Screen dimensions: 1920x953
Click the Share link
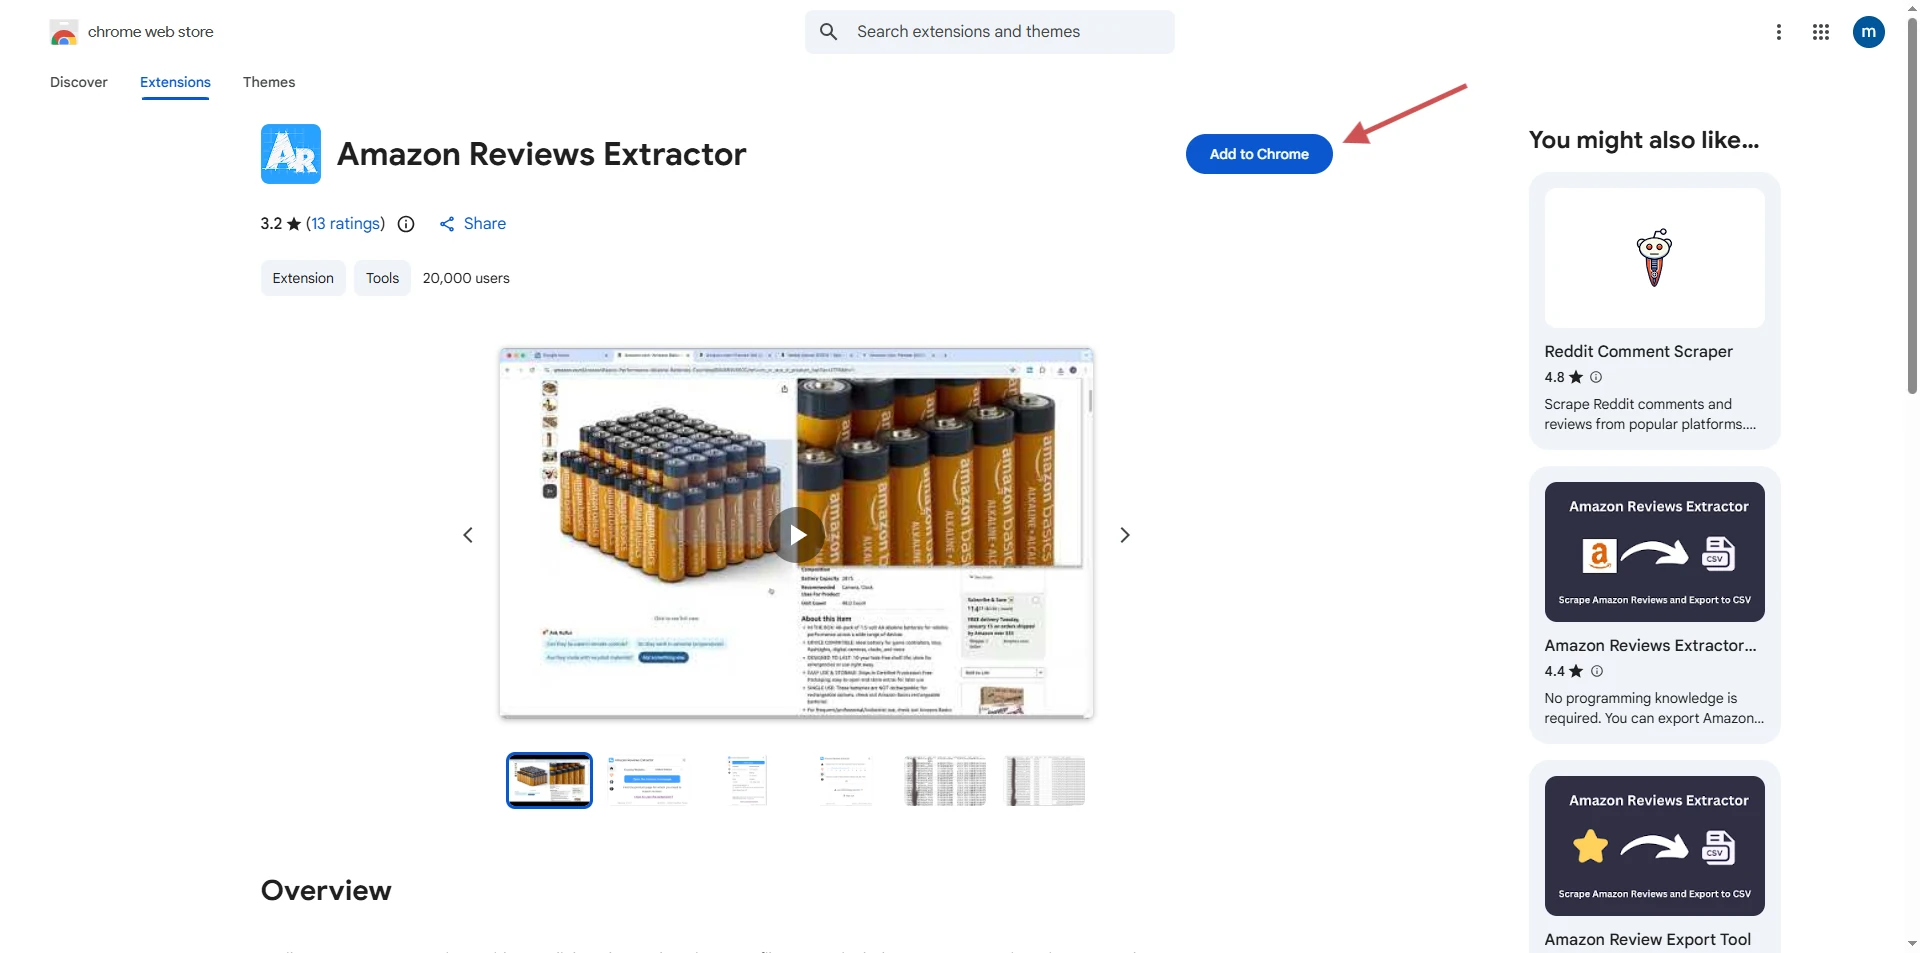(x=473, y=224)
